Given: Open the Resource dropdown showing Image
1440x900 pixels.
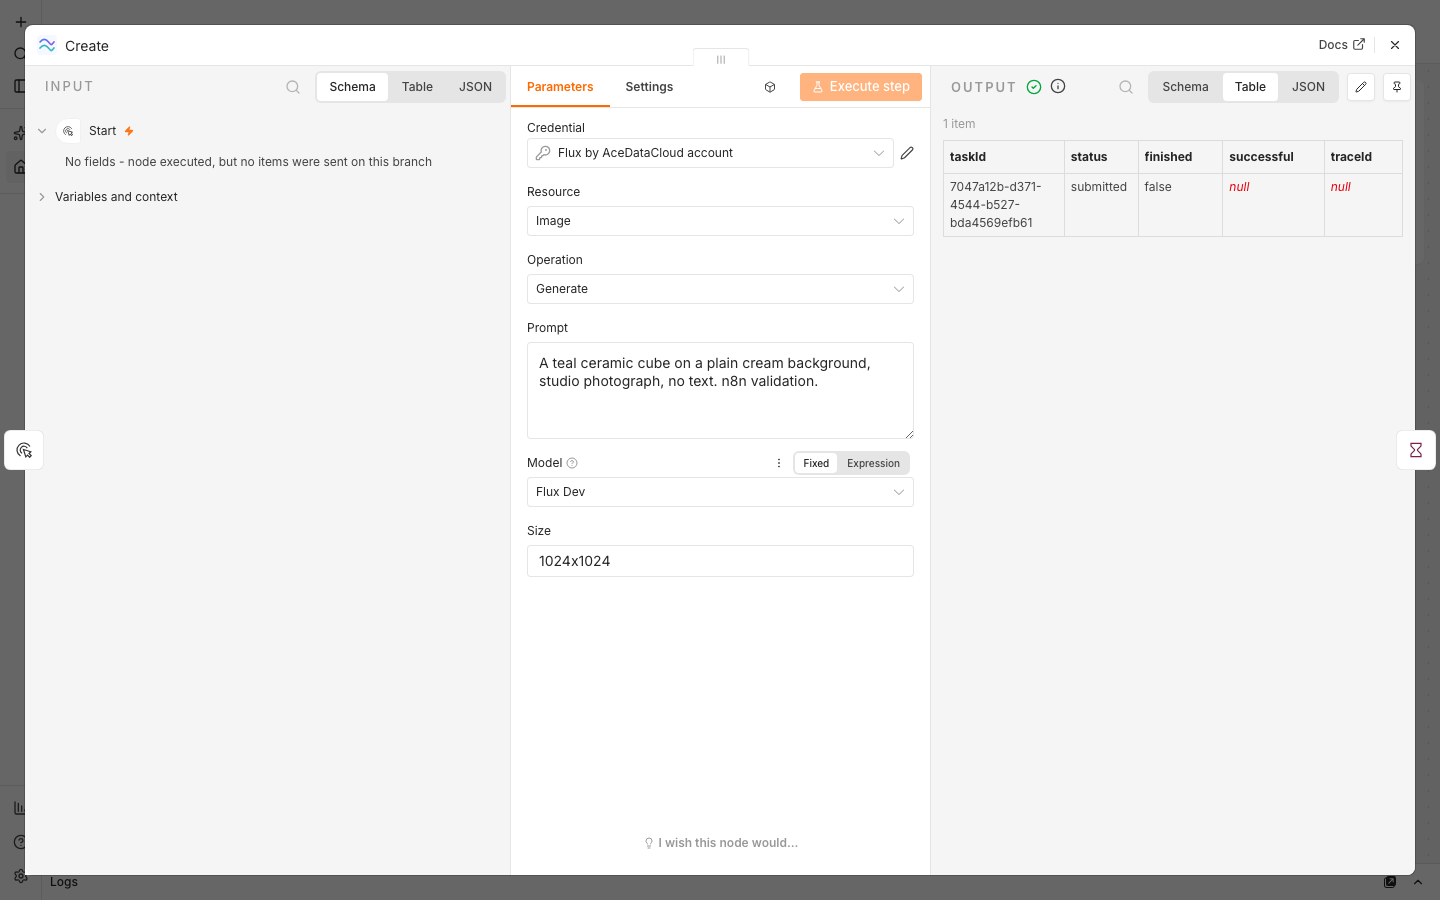Looking at the screenshot, I should (x=720, y=221).
